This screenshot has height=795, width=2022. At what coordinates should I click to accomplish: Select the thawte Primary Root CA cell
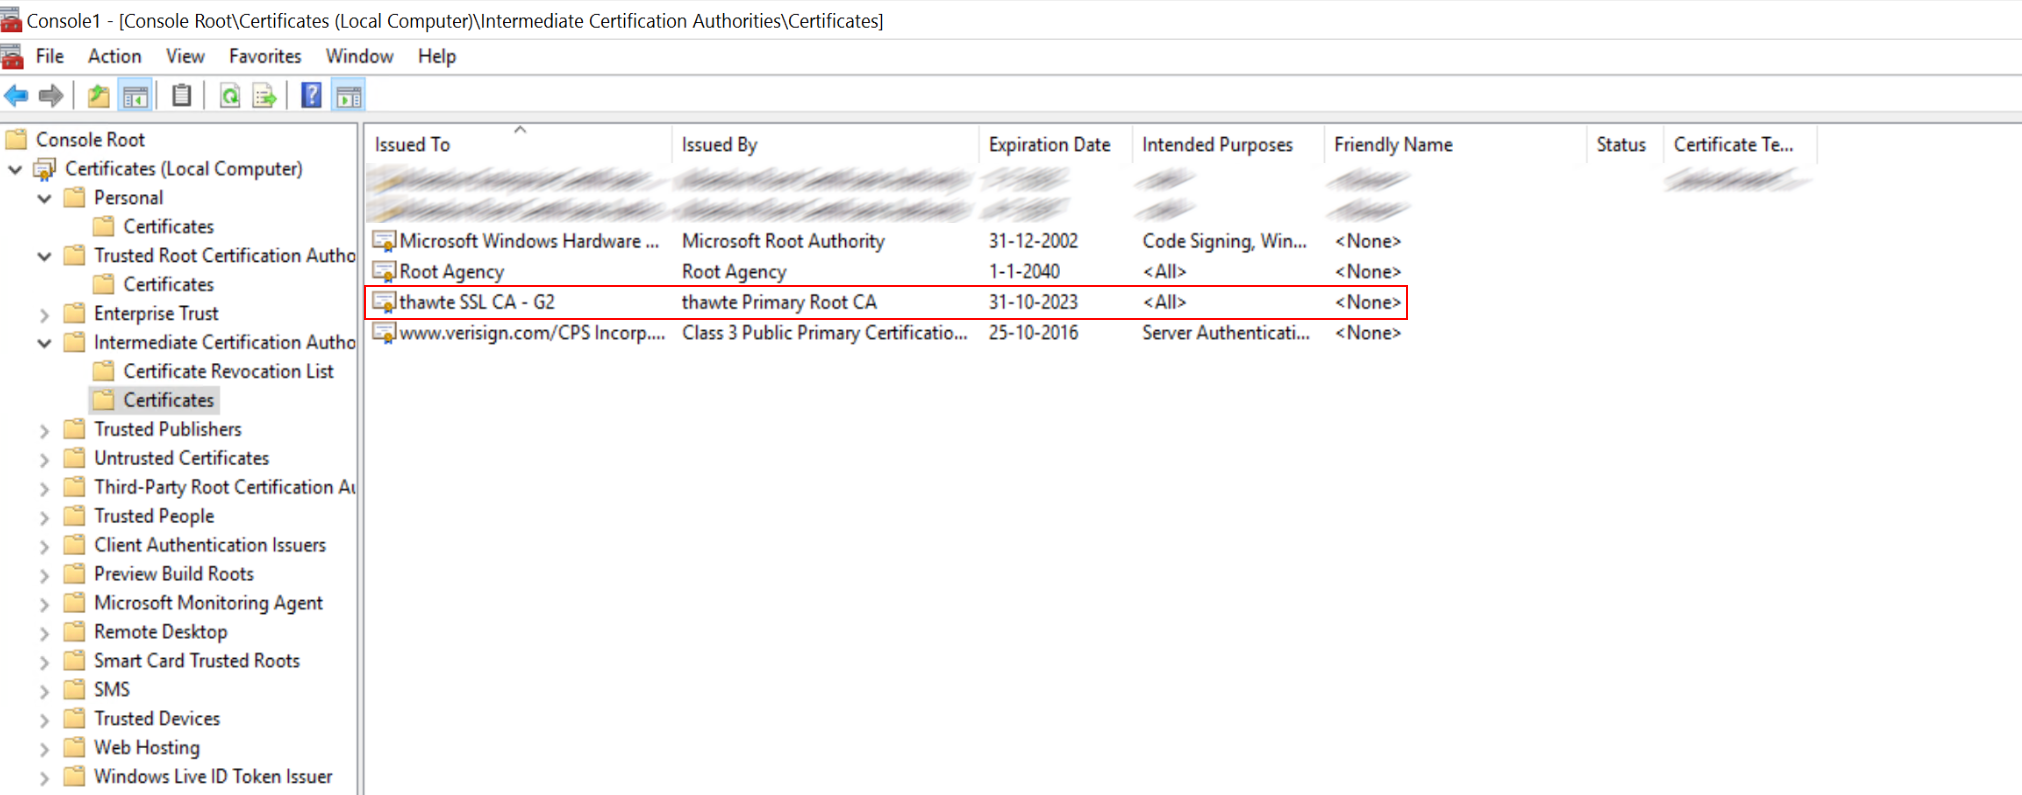(779, 302)
